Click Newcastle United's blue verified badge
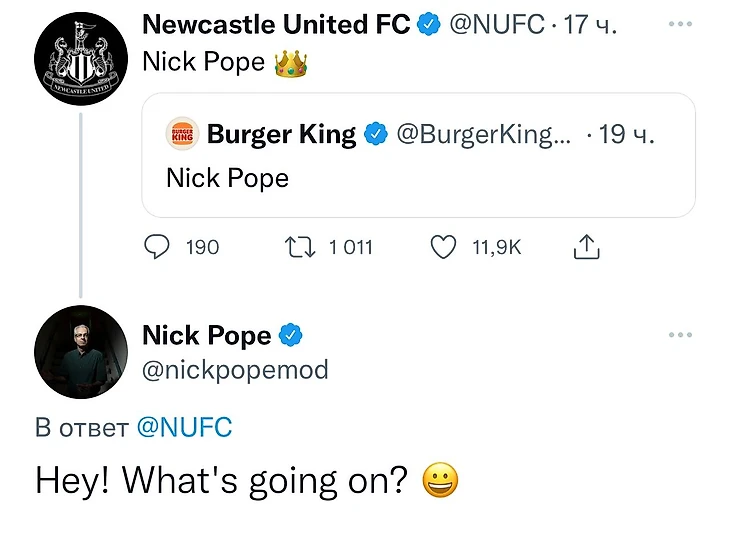Viewport: 730px width, 540px height. point(428,24)
